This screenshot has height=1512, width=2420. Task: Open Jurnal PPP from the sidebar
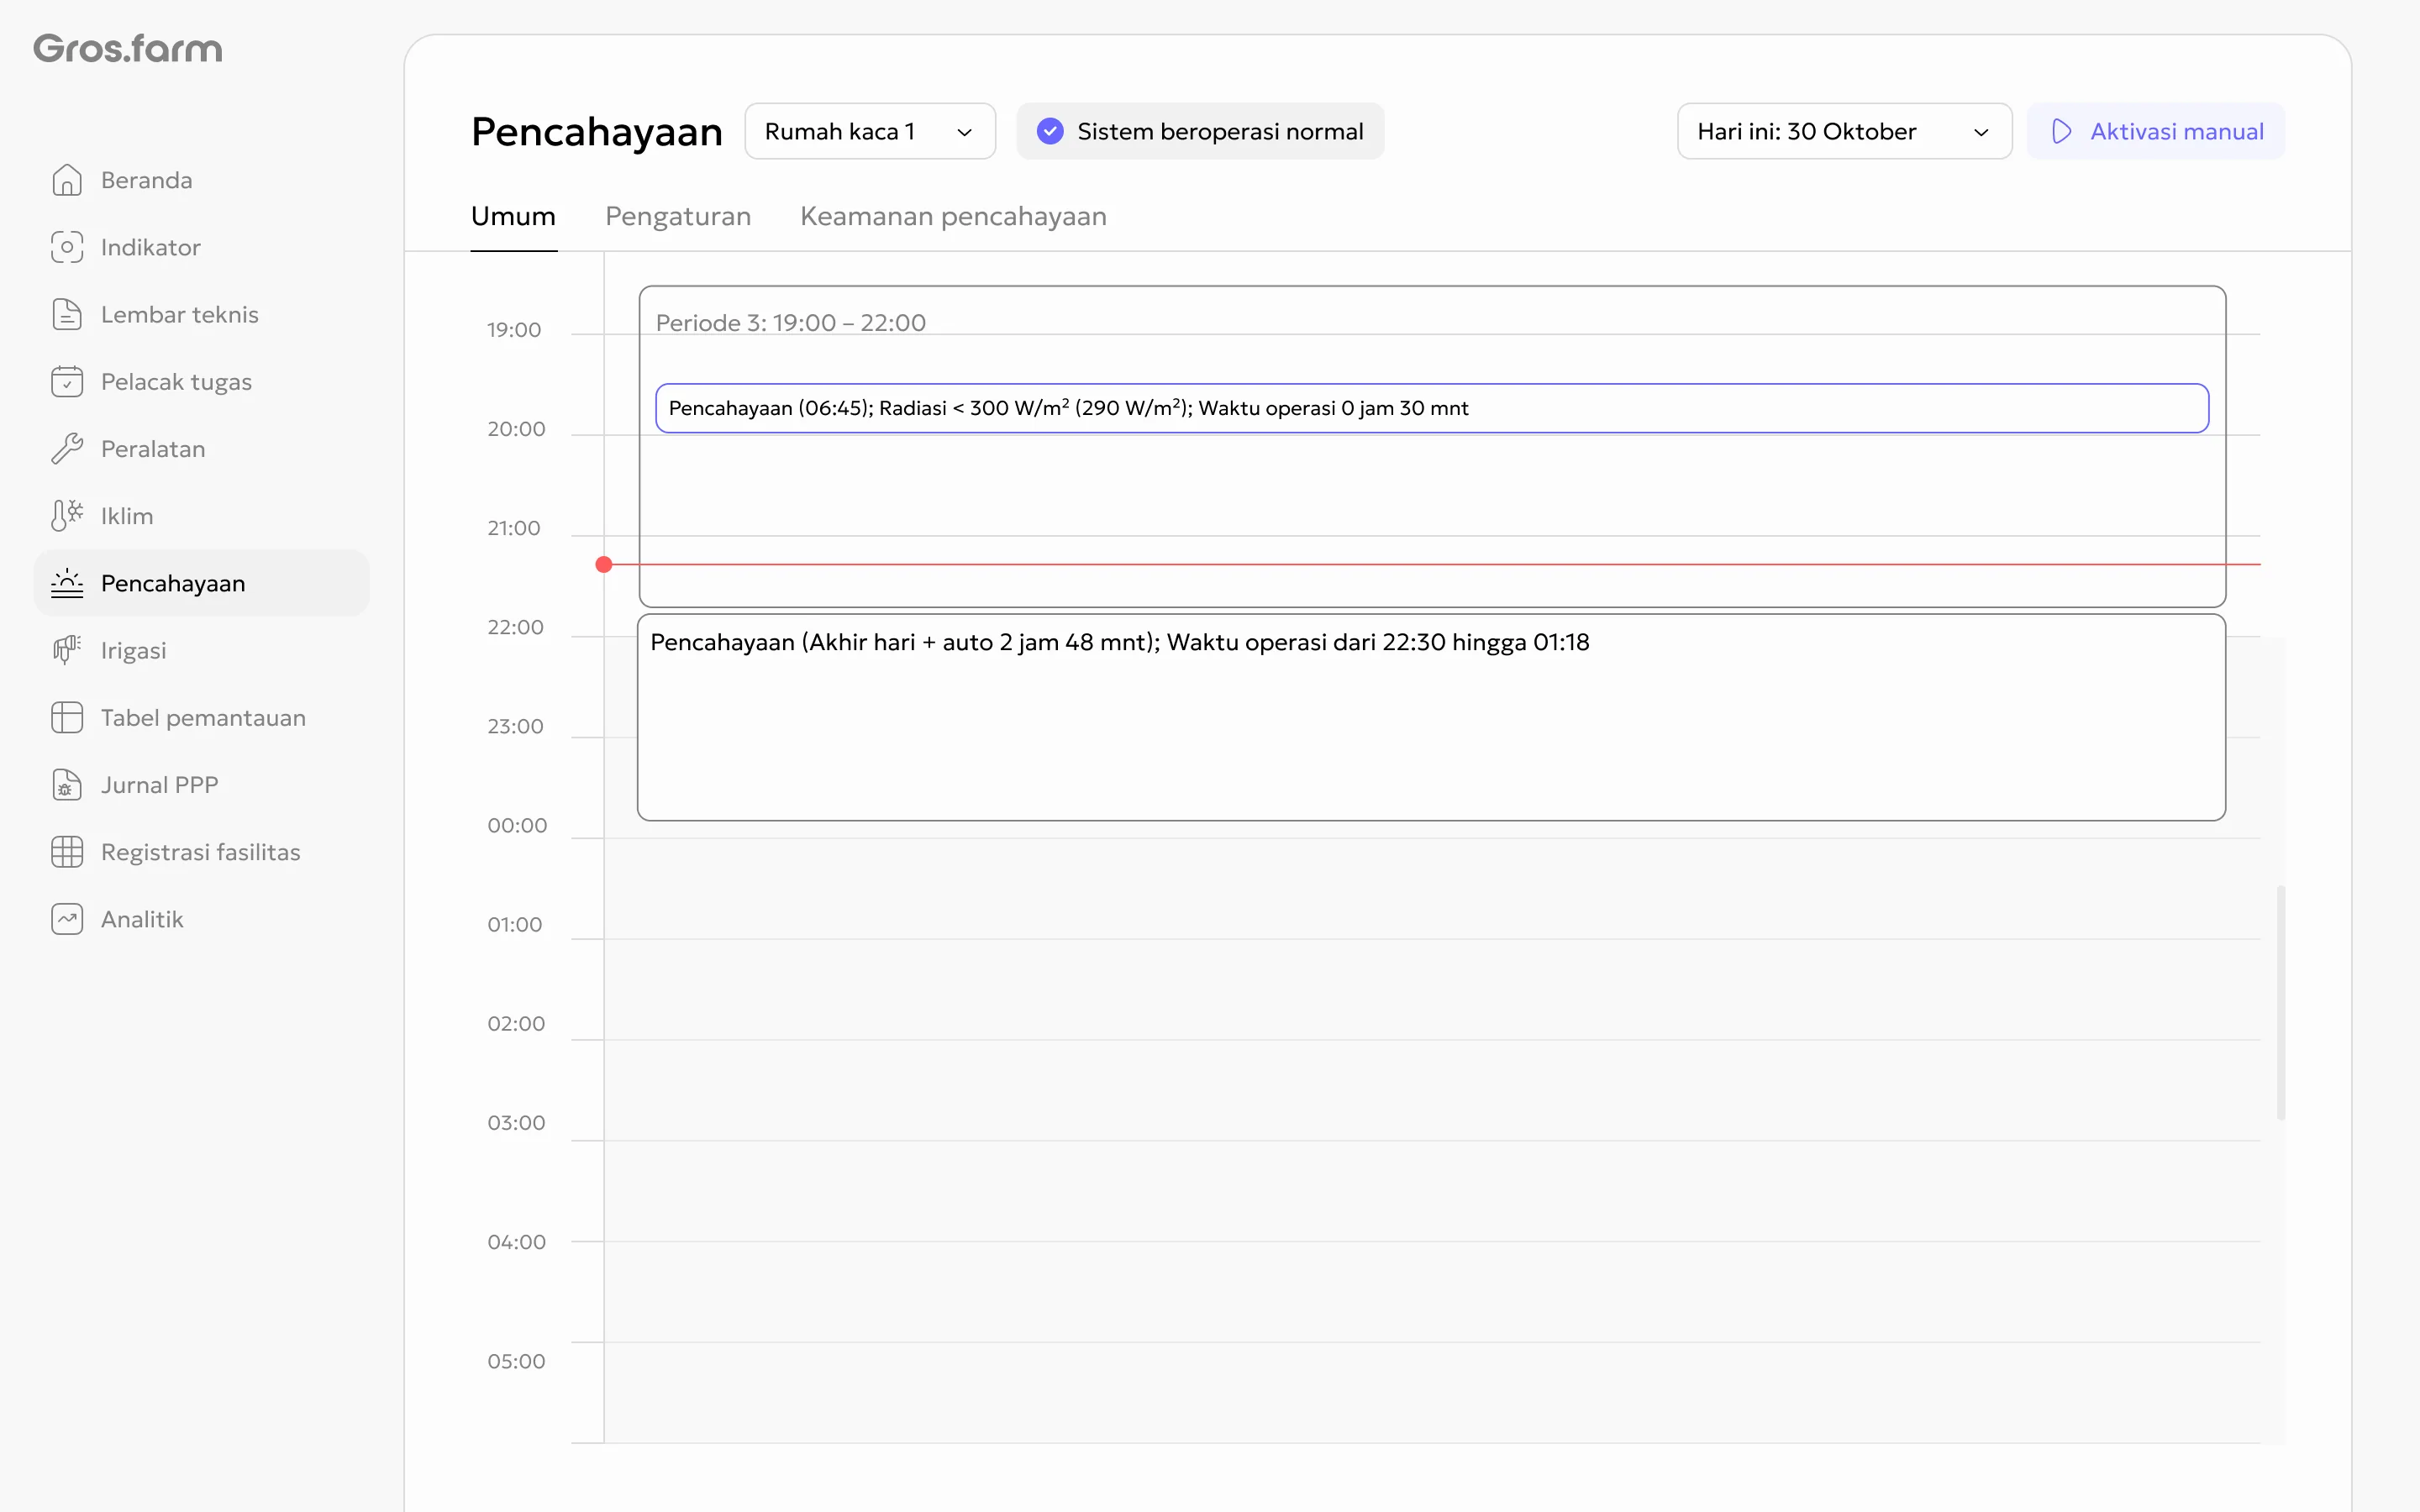[202, 784]
